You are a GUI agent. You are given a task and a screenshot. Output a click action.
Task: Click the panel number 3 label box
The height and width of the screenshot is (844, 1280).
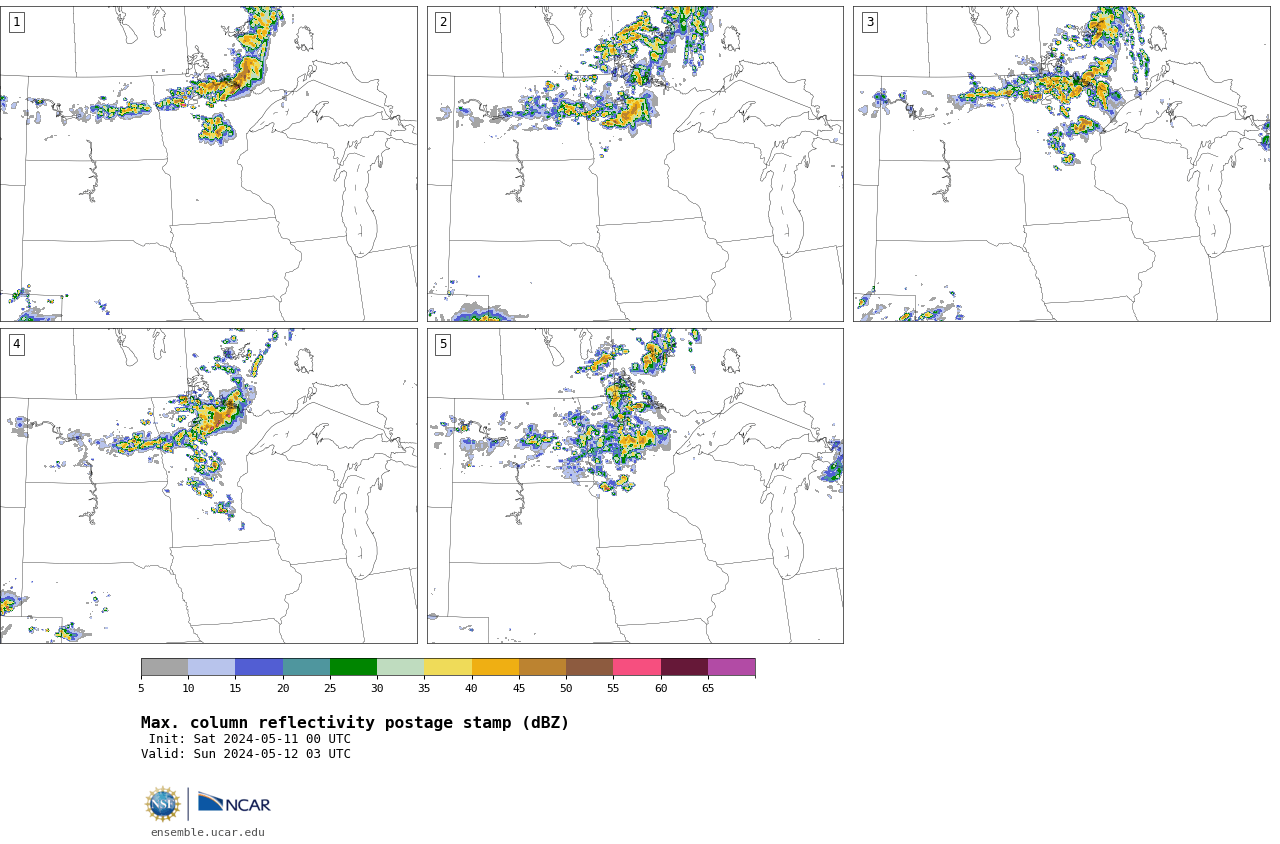point(869,22)
